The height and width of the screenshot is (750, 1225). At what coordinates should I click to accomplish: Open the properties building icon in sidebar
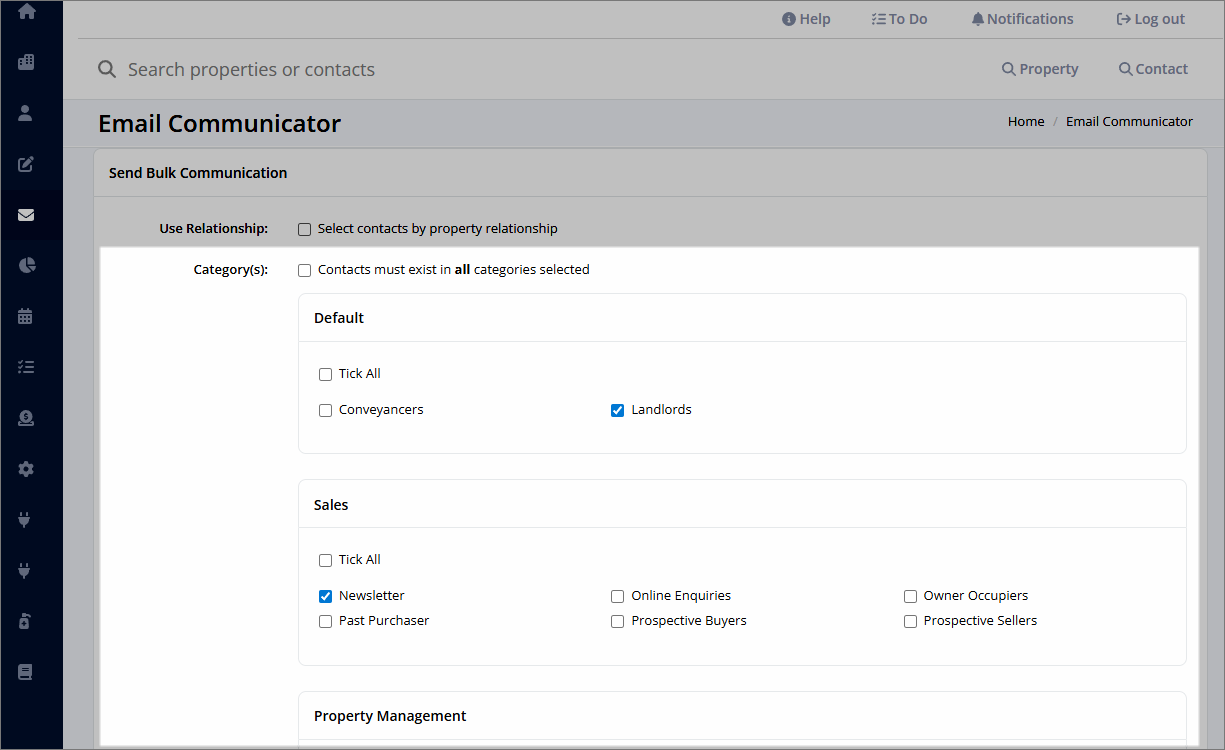tap(26, 62)
